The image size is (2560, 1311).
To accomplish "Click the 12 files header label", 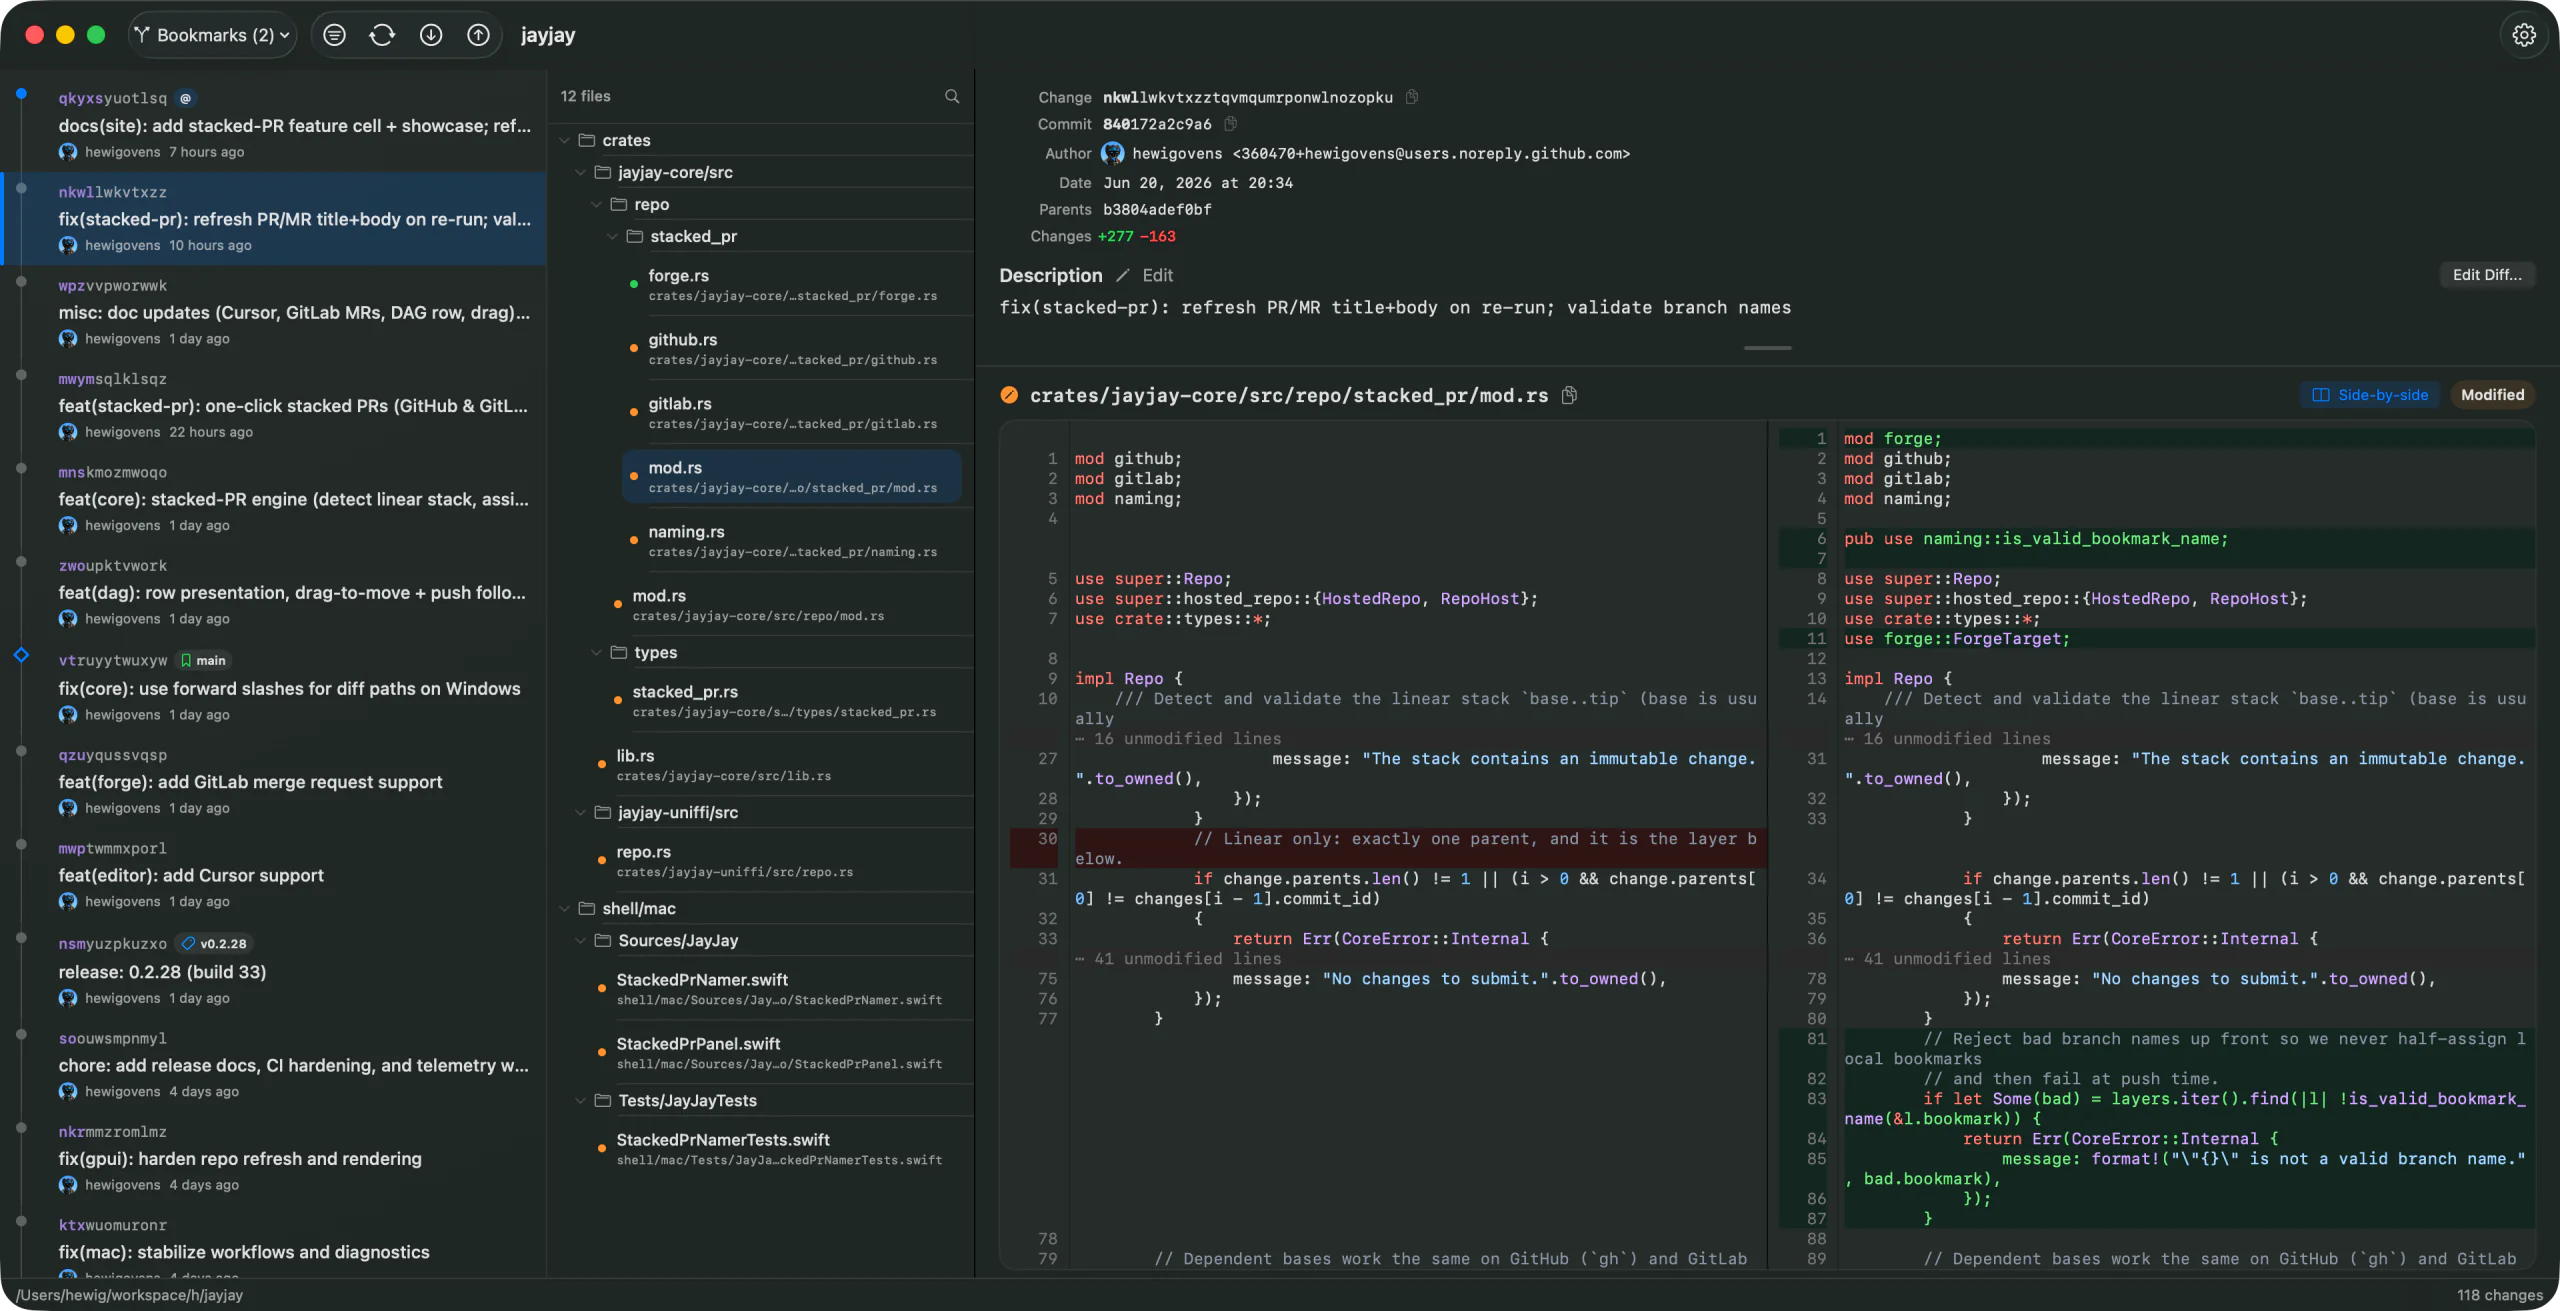I will 585,96.
